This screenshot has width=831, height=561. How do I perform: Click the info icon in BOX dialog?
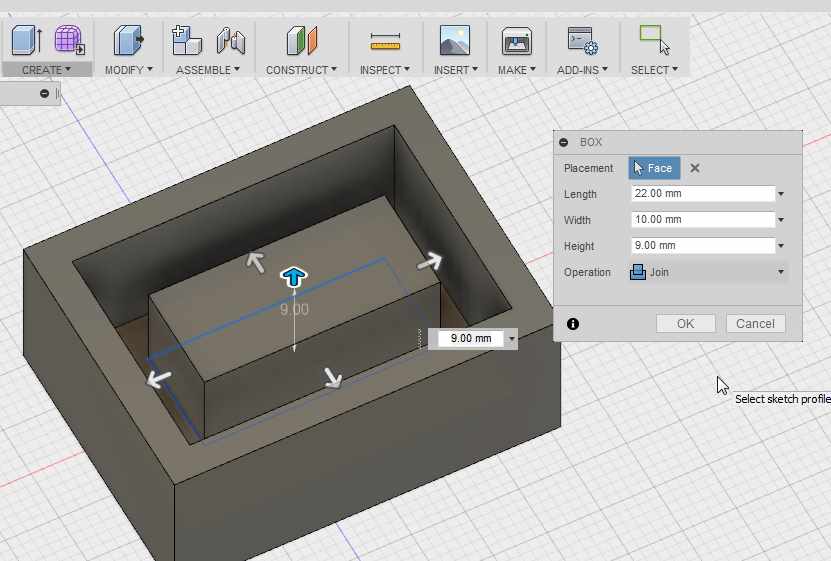(x=572, y=324)
